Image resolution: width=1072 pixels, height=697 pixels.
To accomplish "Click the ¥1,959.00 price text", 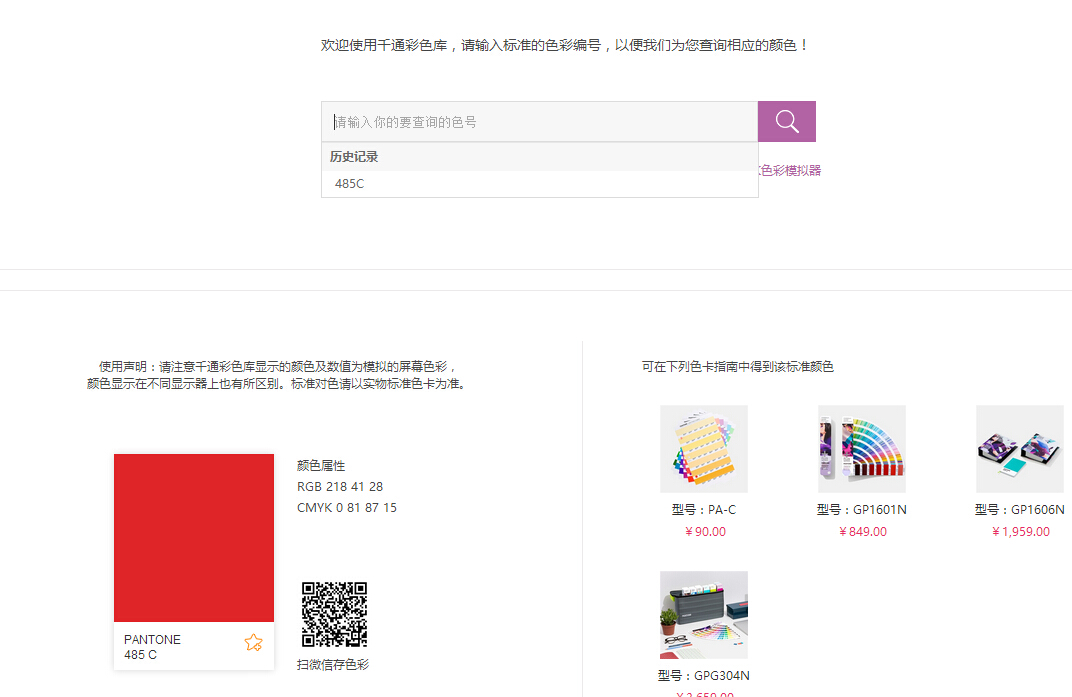I will [x=1020, y=532].
